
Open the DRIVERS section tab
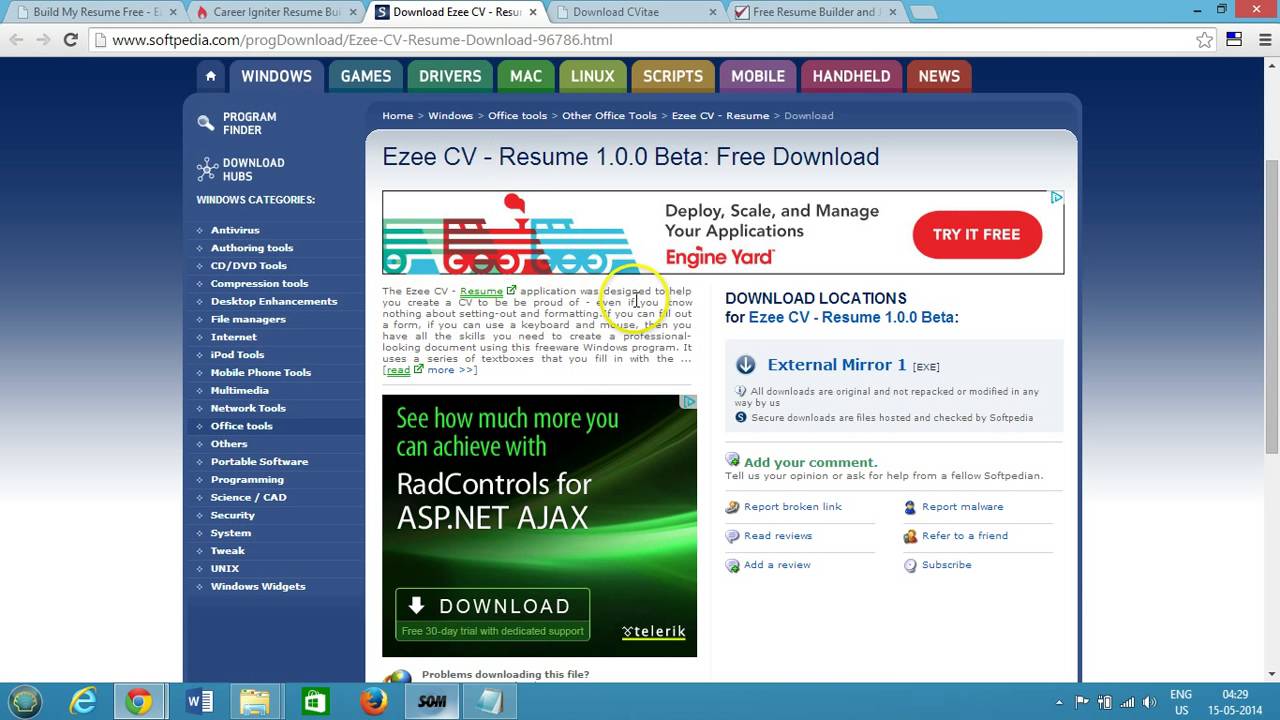tap(450, 76)
